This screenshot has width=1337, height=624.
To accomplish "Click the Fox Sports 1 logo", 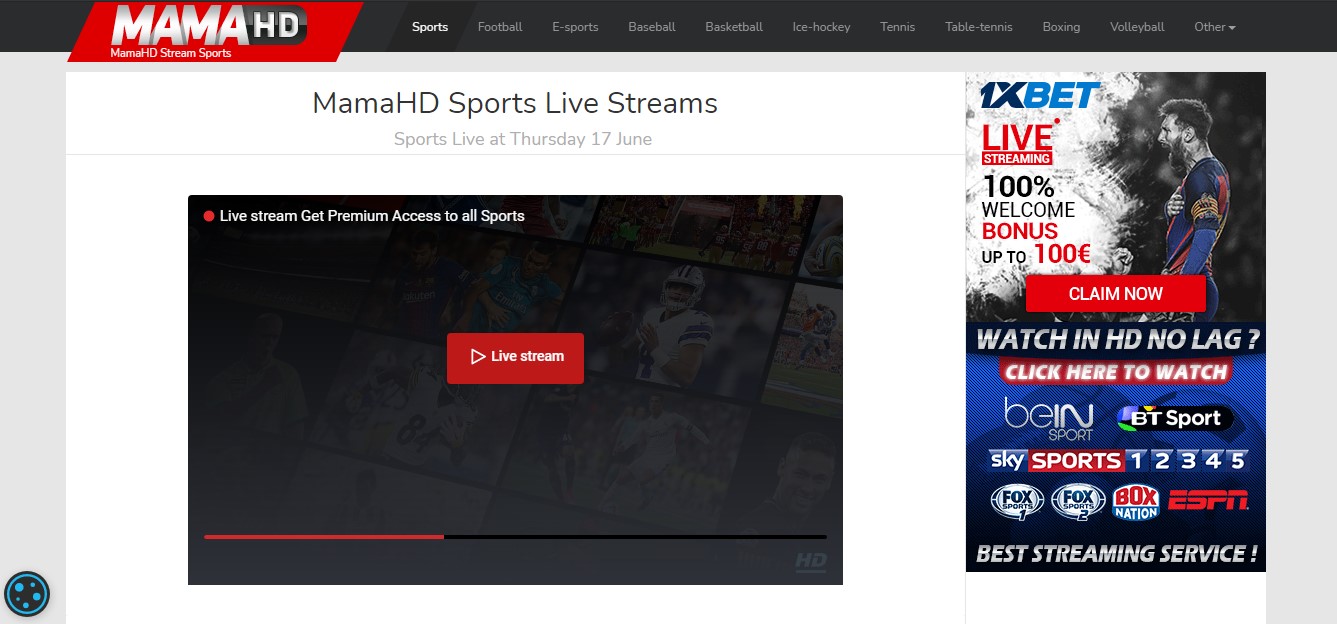I will tap(1017, 501).
